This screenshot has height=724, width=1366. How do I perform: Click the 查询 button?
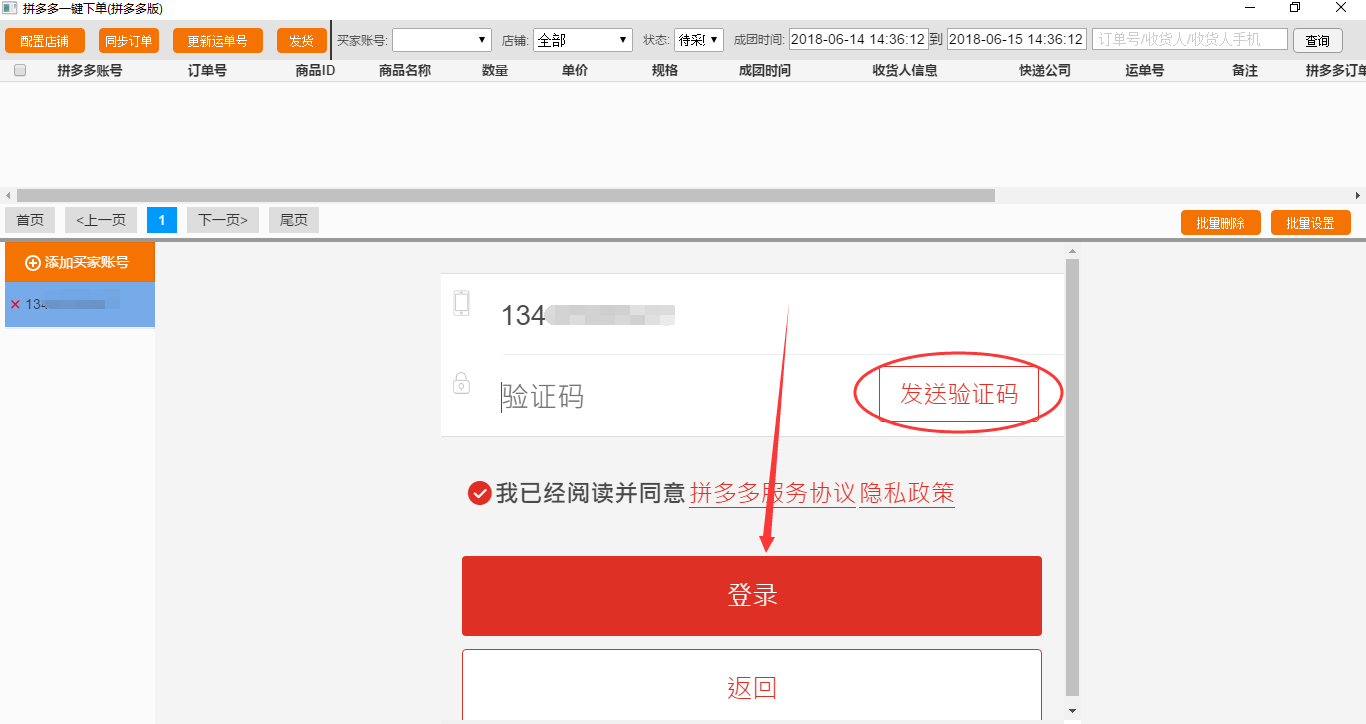tap(1318, 41)
